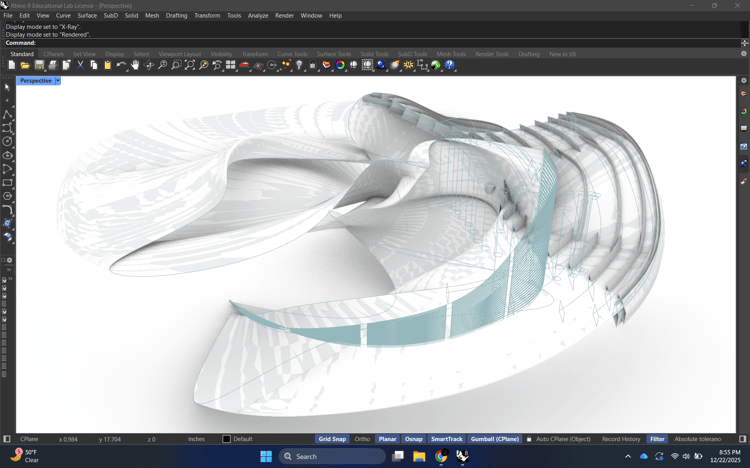The height and width of the screenshot is (468, 750).
Task: Select the Circle tool in left sidebar
Action: click(x=8, y=142)
